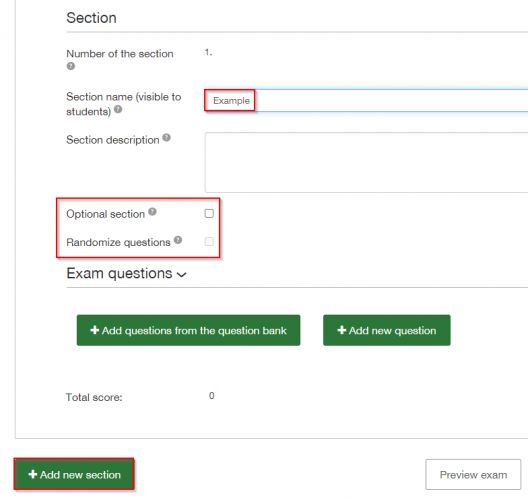Click plus icon on Add new section button
Viewport: 528px width, 500px height.
click(33, 474)
